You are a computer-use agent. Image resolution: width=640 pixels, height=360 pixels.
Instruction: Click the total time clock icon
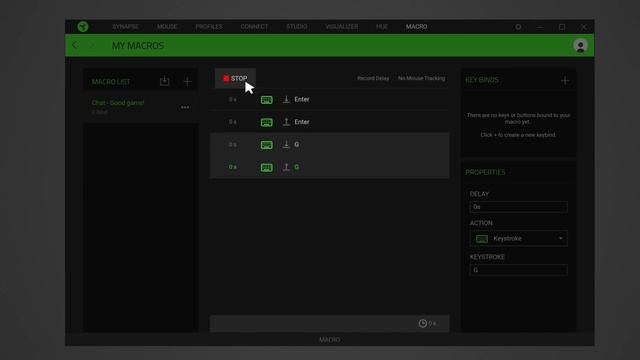click(x=423, y=323)
